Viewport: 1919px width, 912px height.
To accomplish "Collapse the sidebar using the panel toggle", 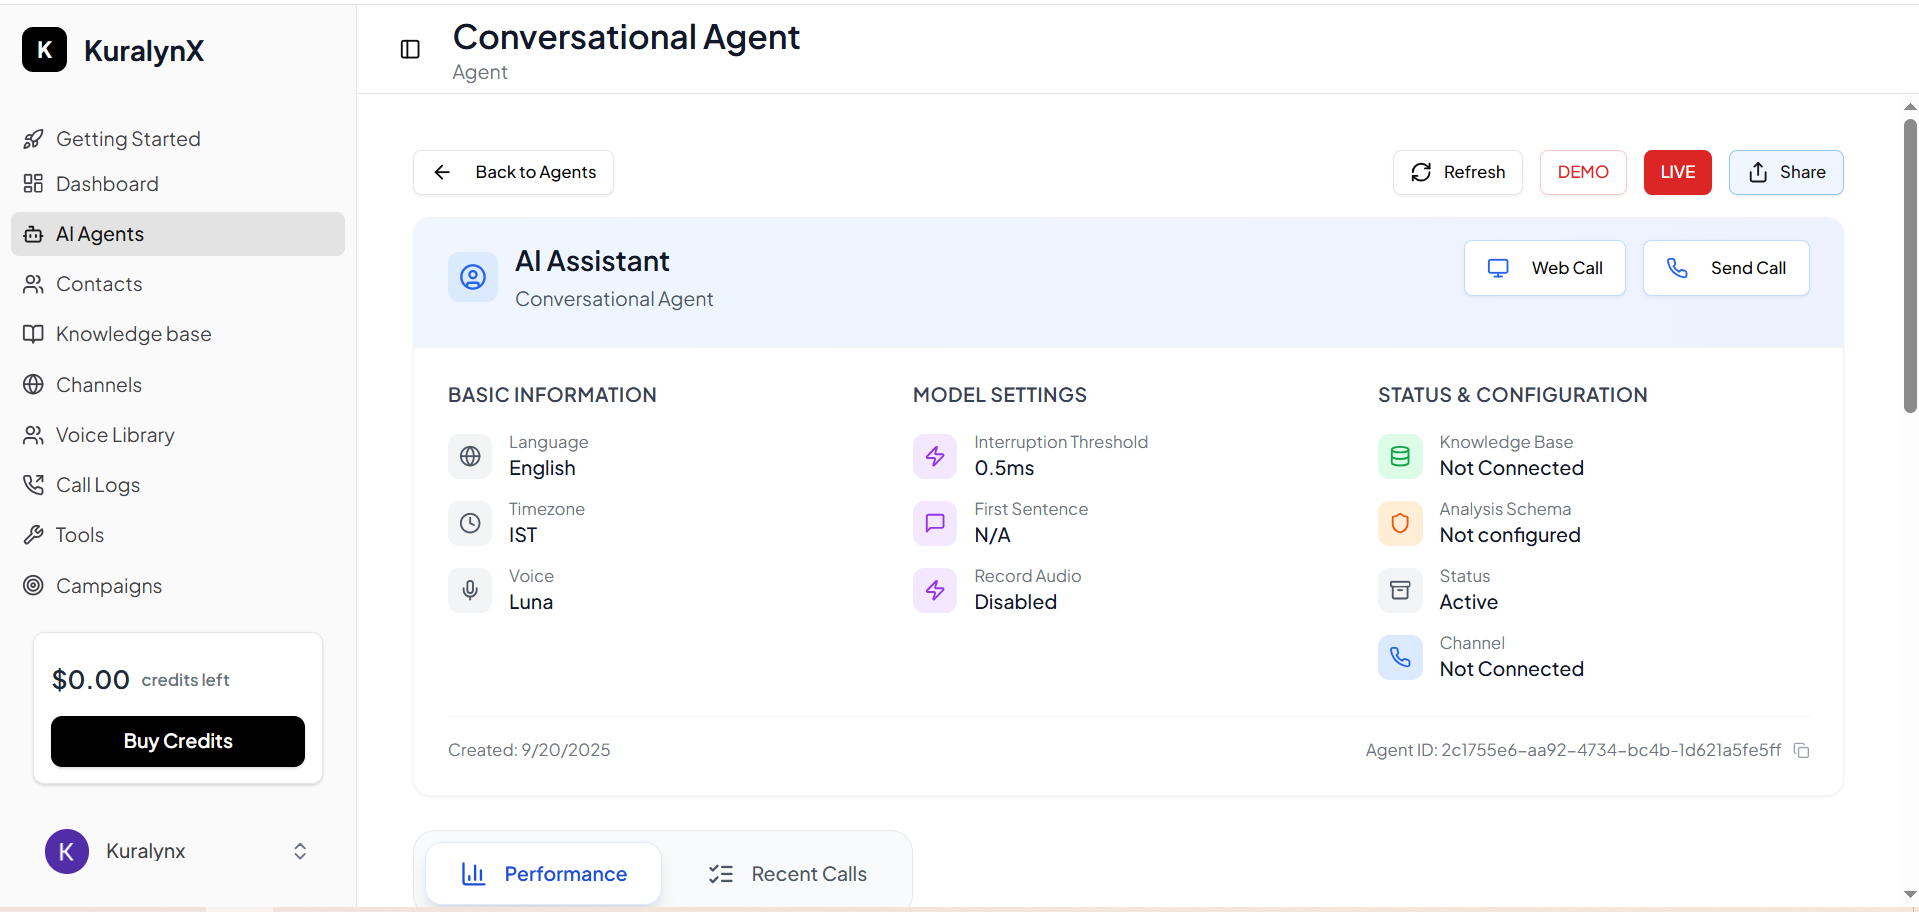I will pos(409,49).
